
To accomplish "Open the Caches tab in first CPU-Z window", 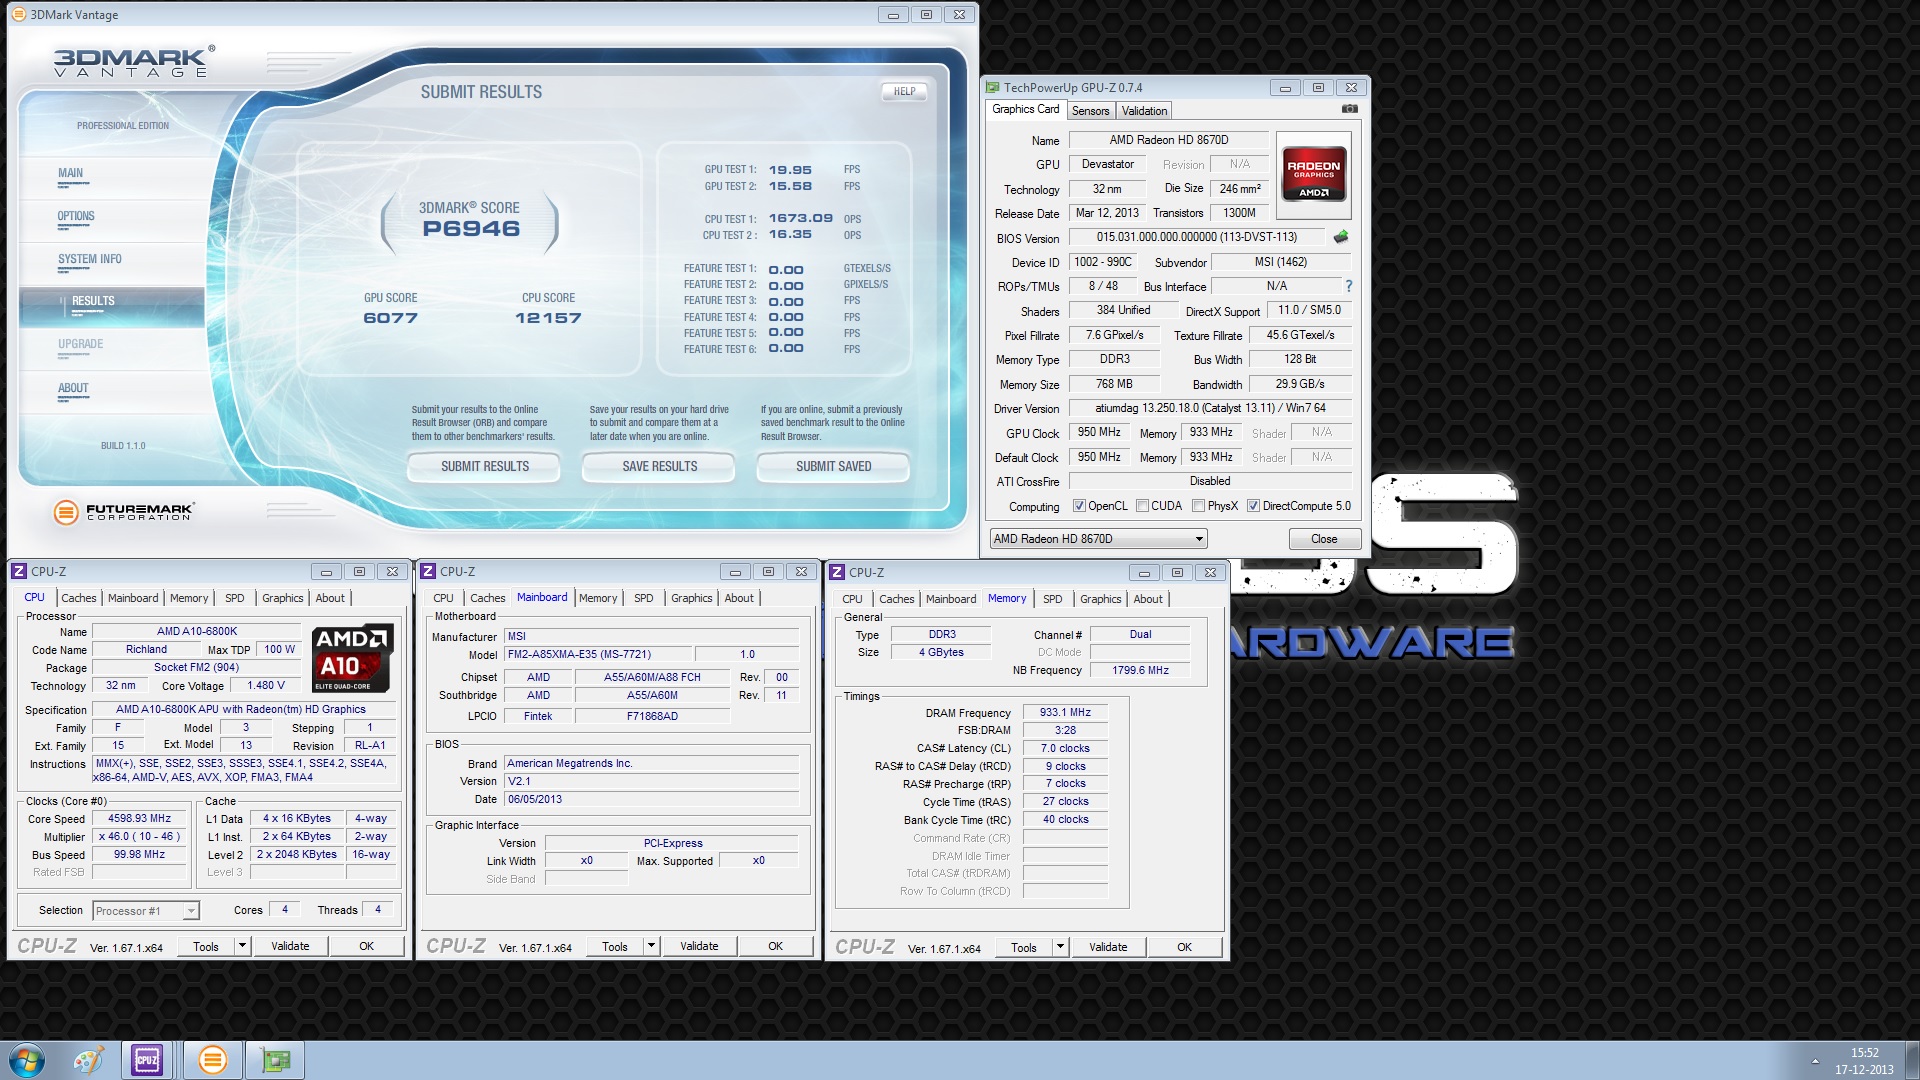I will click(78, 598).
